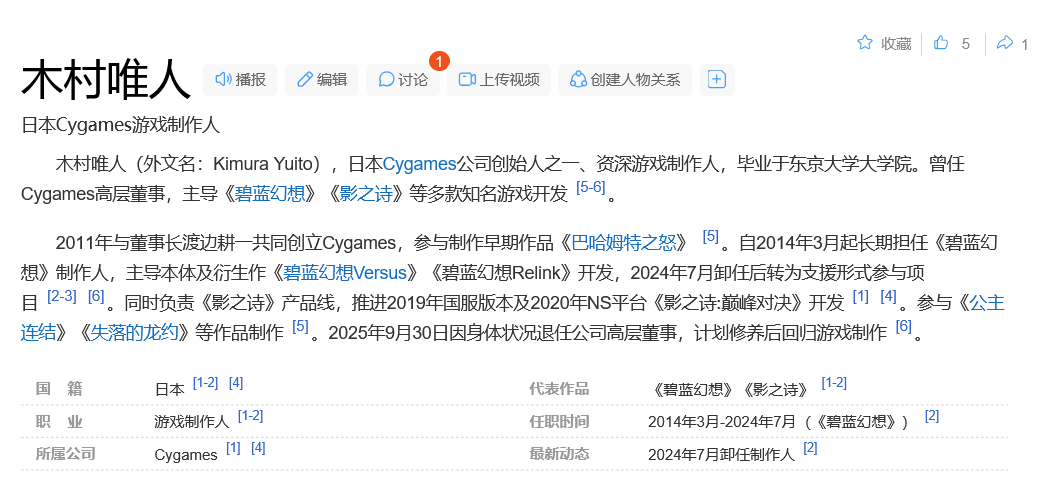The height and width of the screenshot is (491, 1043).
Task: Click the 代表作品 field label
Action: pyautogui.click(x=559, y=389)
